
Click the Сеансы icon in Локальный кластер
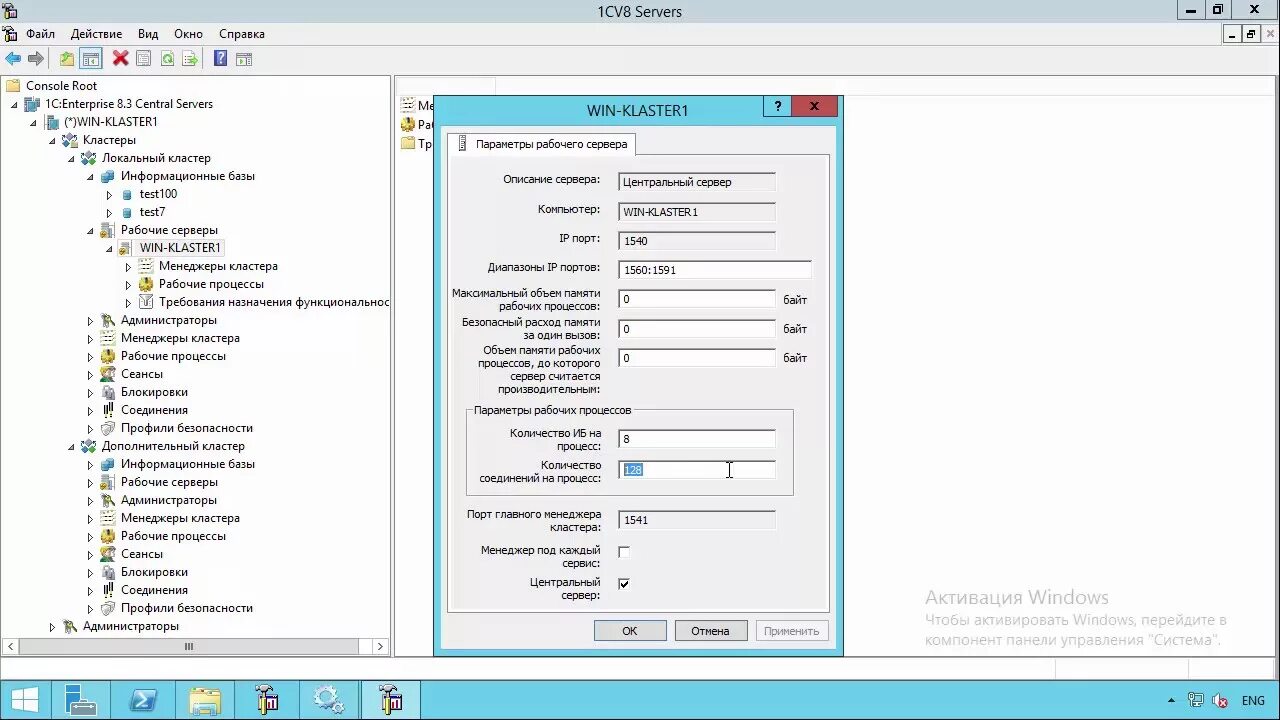[x=108, y=374]
